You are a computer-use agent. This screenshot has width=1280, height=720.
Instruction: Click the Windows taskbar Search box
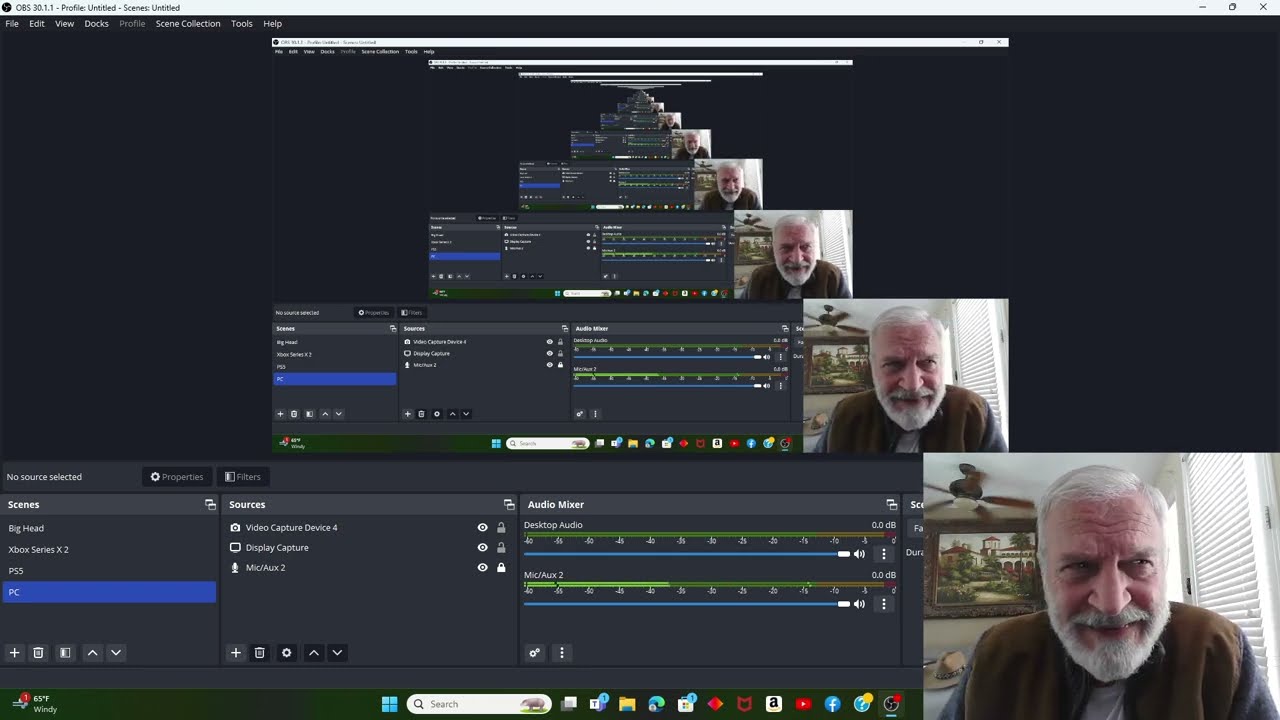tap(480, 704)
